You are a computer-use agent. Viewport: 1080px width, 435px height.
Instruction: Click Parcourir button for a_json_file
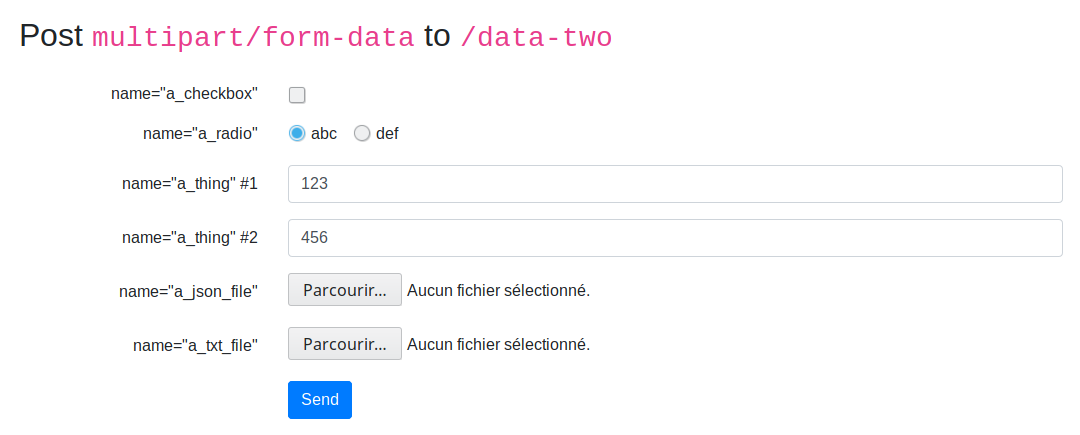[345, 291]
